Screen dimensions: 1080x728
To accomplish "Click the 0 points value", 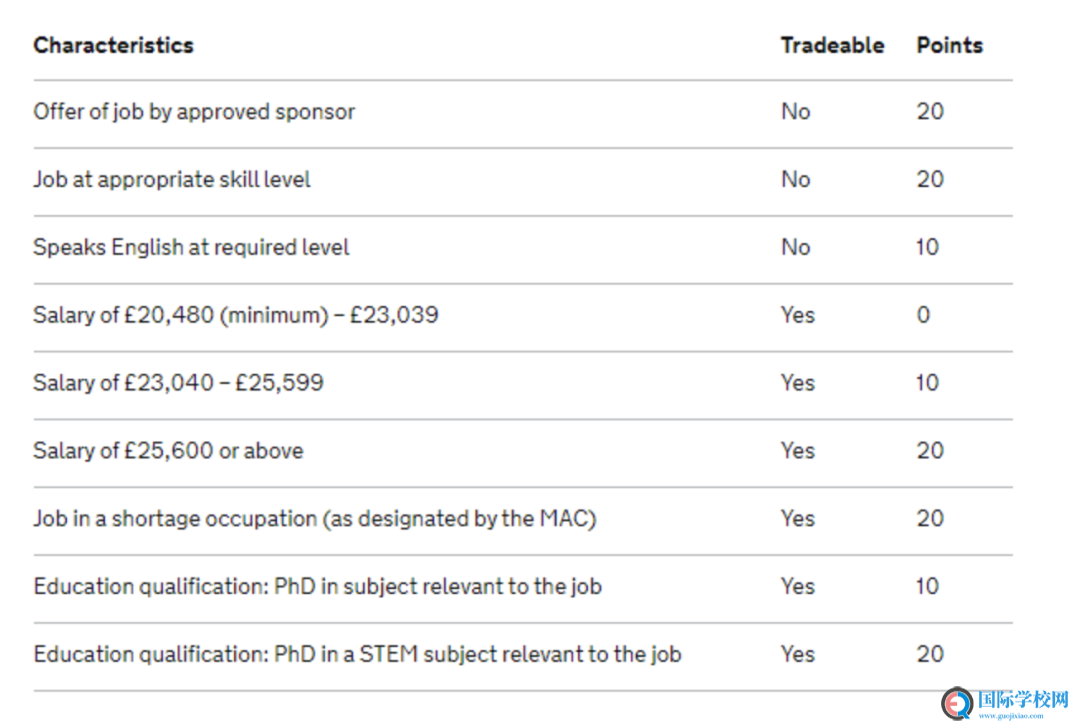I will tap(923, 315).
